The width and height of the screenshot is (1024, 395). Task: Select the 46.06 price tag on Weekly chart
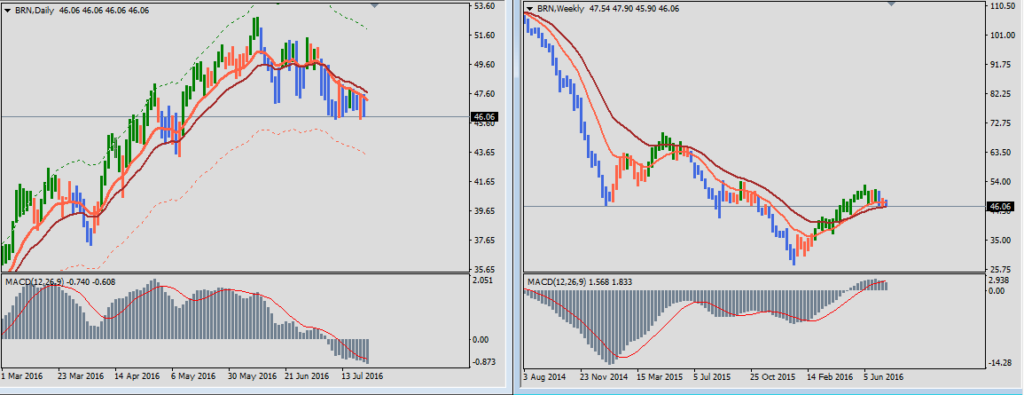(1000, 206)
